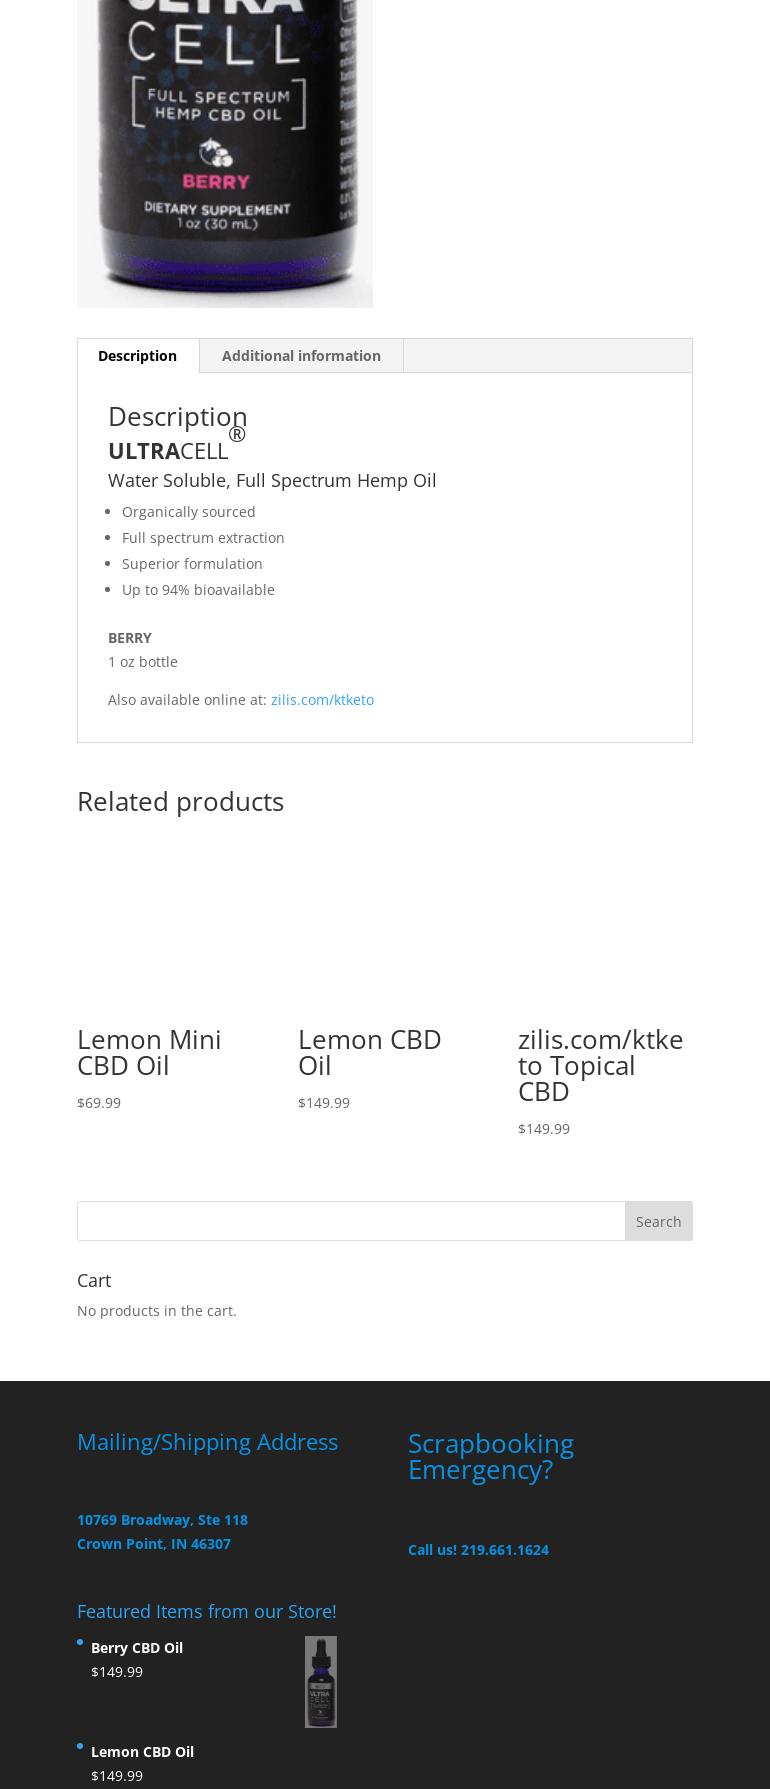This screenshot has height=1789, width=770.
Task: Click the Topical CBD $149.99 price
Action: tap(544, 1129)
